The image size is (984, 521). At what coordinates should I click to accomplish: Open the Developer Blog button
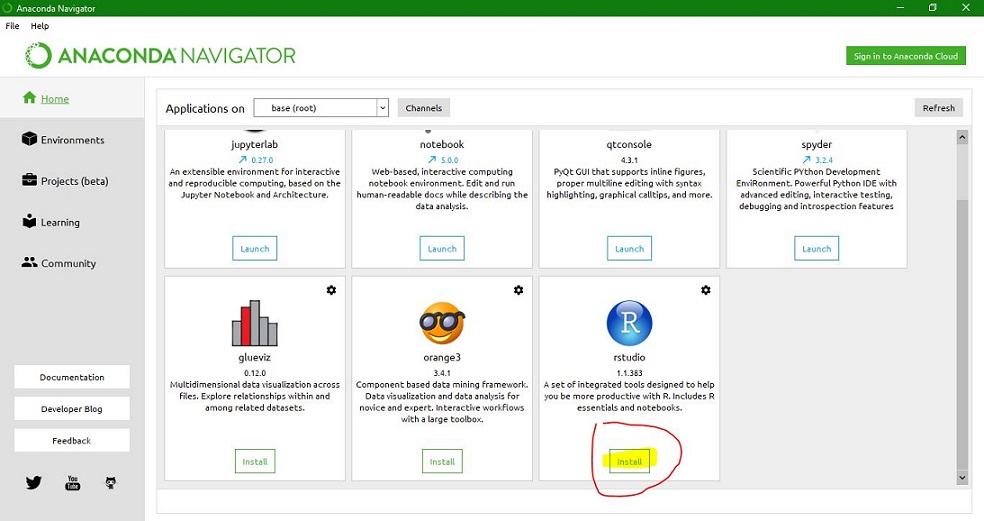click(x=72, y=409)
